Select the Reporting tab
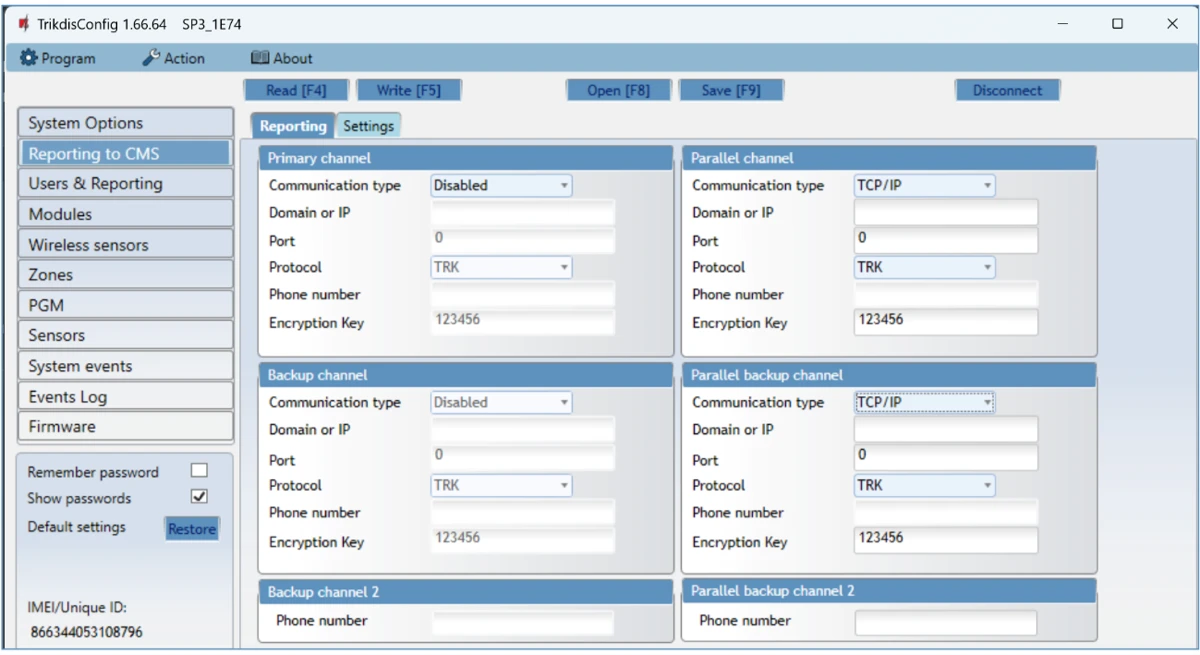 click(293, 126)
